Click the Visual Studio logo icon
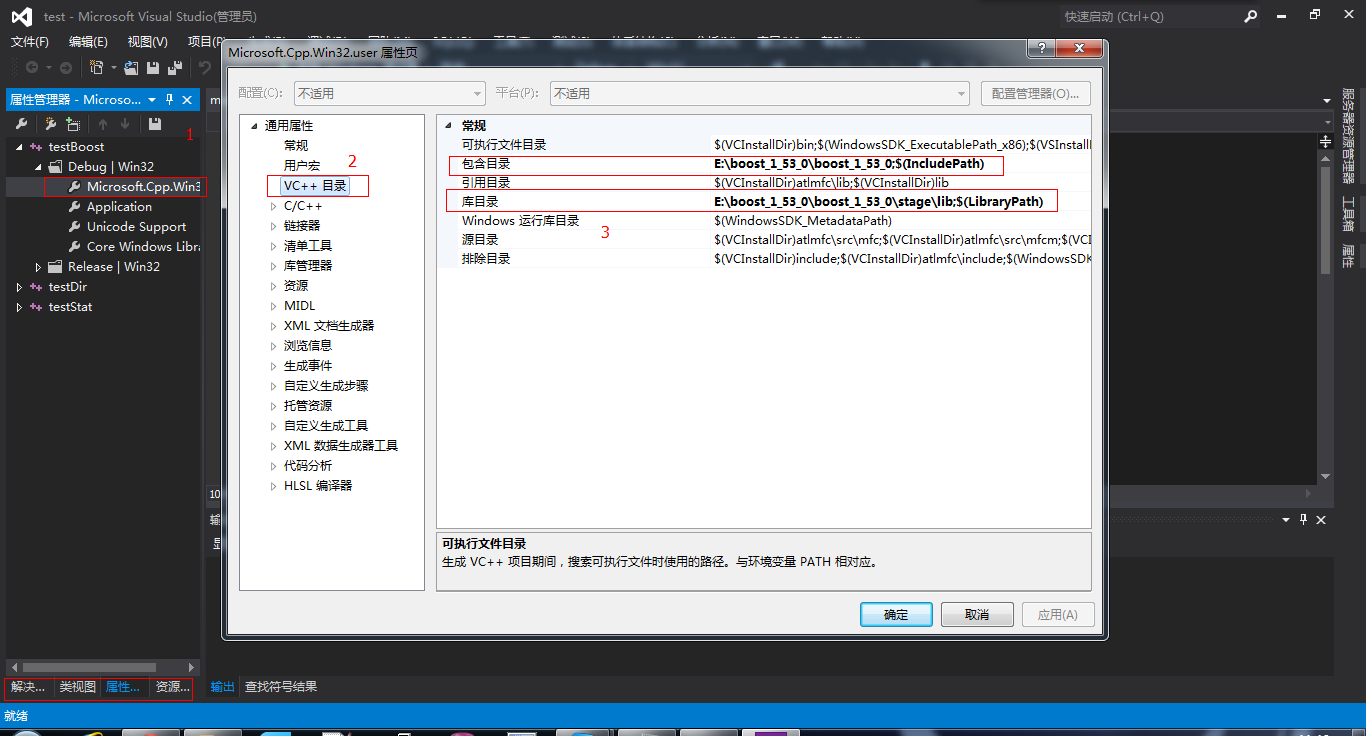The image size is (1366, 736). pyautogui.click(x=22, y=16)
